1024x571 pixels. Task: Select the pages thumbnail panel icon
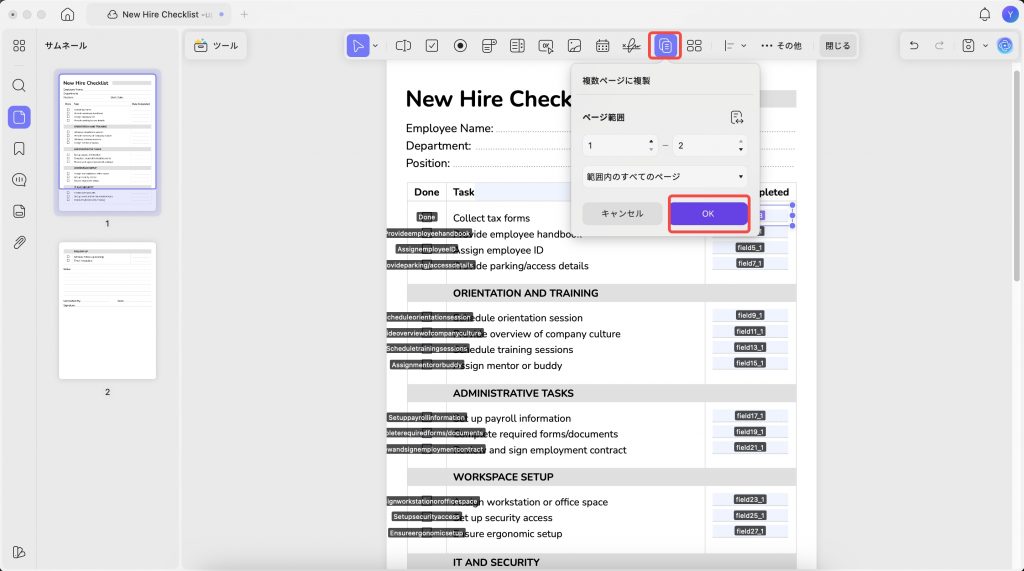click(19, 117)
